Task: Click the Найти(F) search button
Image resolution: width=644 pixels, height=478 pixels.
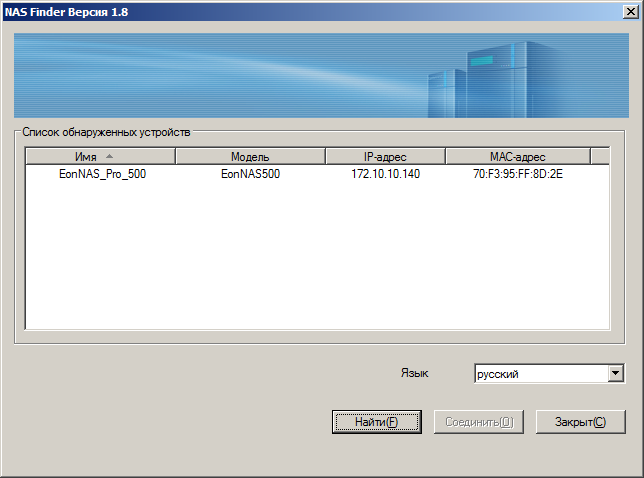Action: pyautogui.click(x=377, y=422)
